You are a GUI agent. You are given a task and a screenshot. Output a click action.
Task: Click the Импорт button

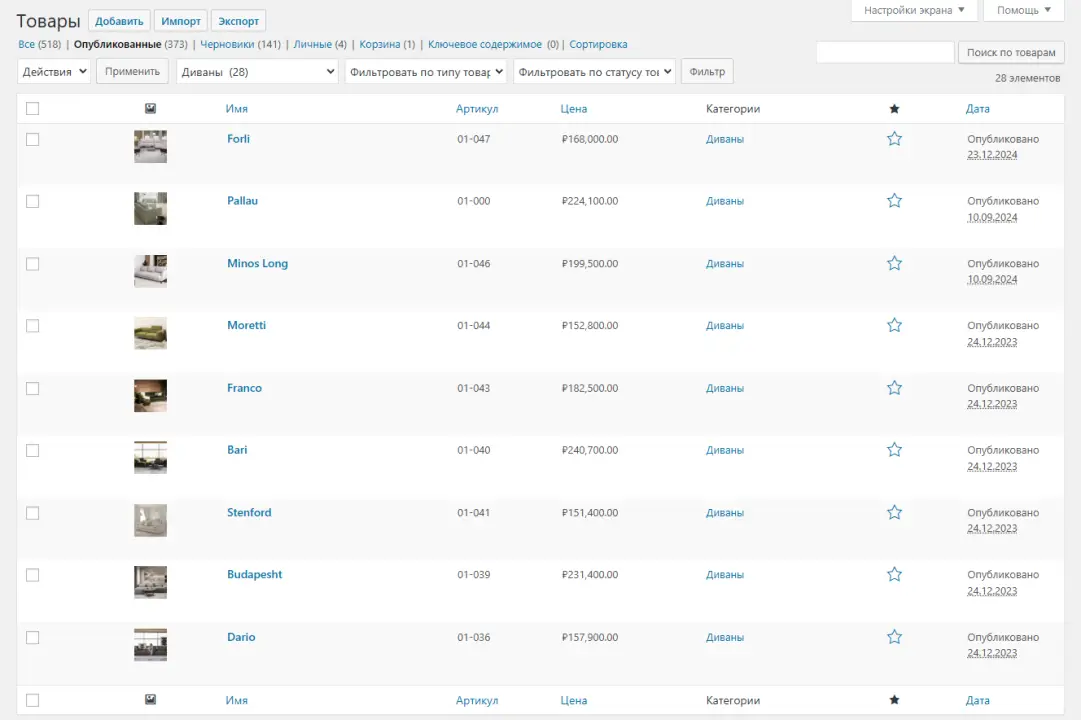tap(181, 21)
